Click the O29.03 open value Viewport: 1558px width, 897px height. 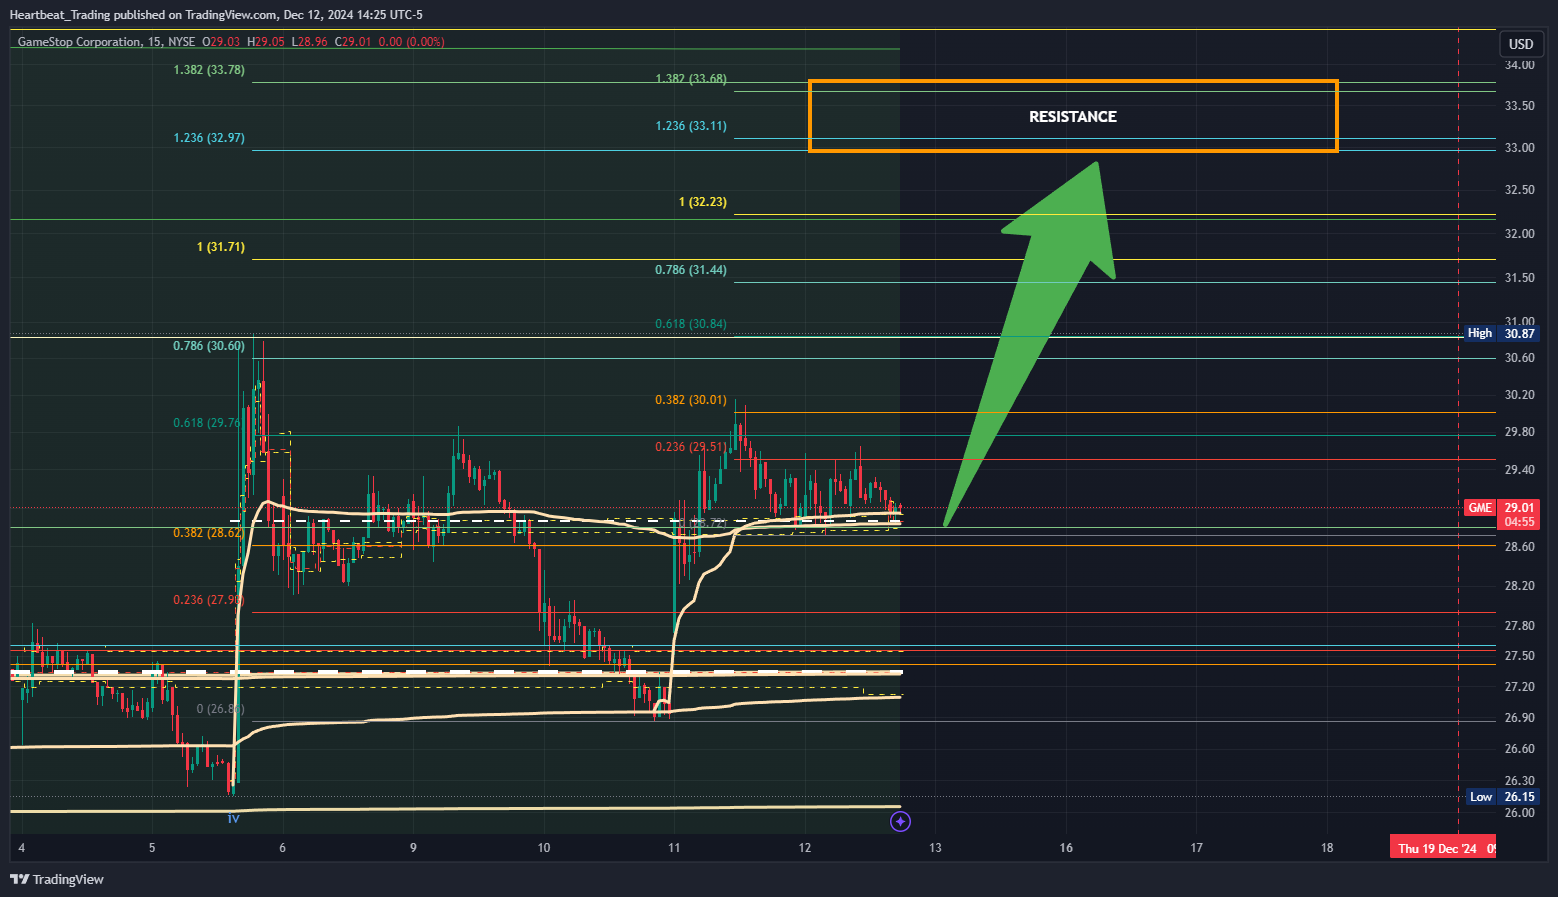coord(221,42)
